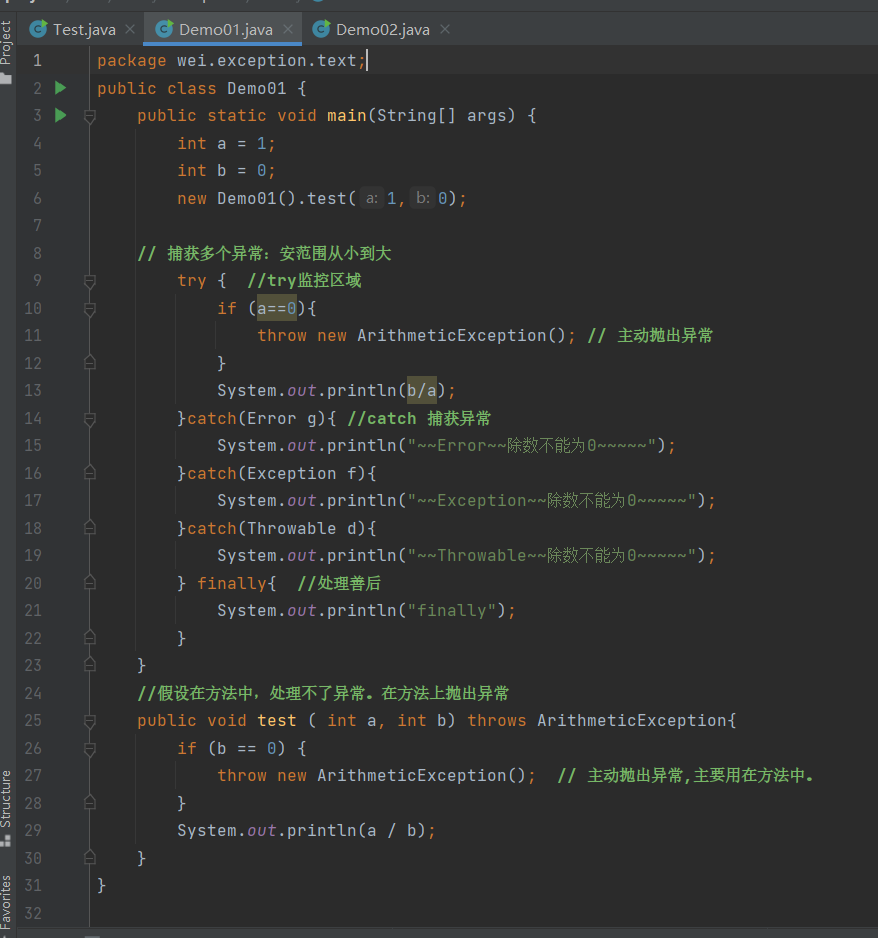Close the Demo02.java tab
Viewport: 878px width, 938px height.
[x=445, y=29]
